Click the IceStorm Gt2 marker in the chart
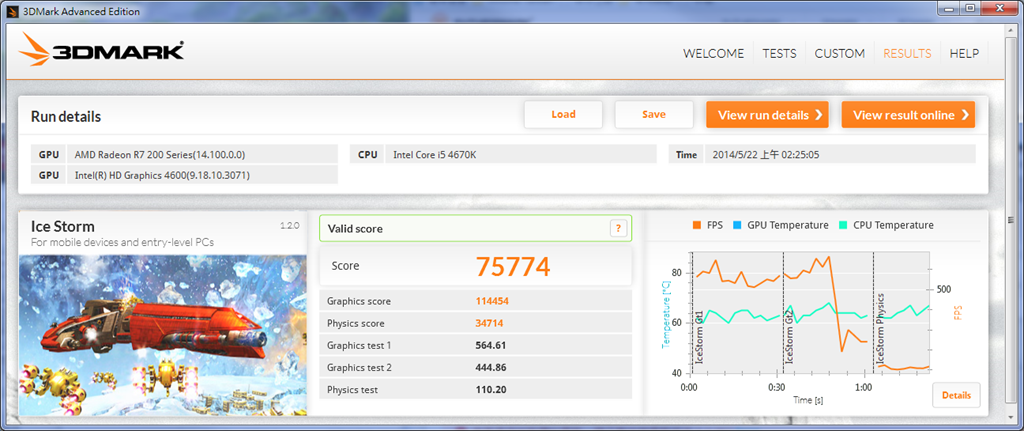 789,336
